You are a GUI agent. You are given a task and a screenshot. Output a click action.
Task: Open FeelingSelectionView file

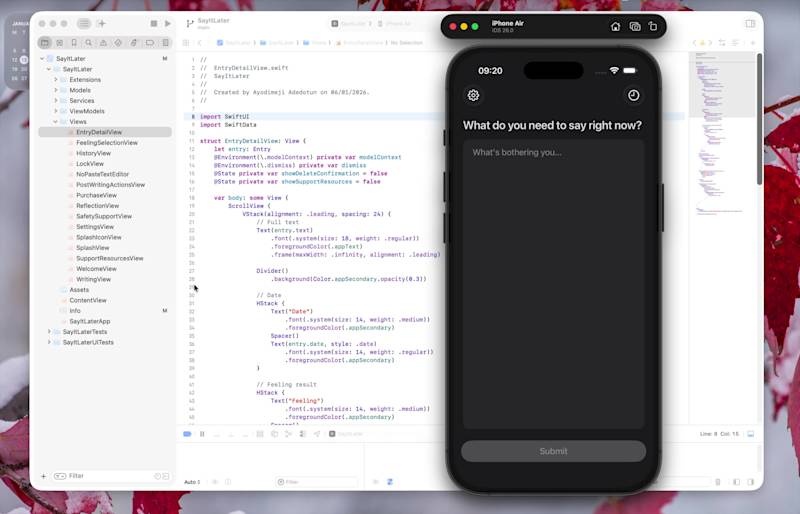point(107,143)
